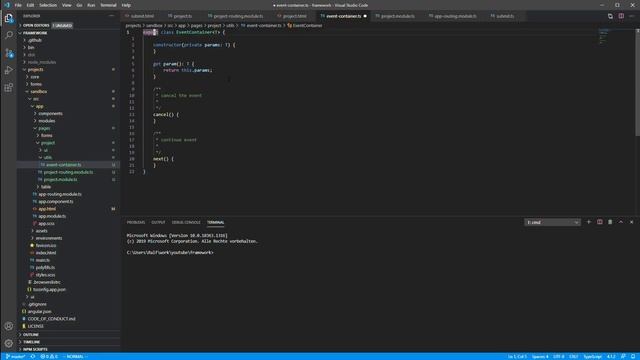The image size is (640, 360).
Task: Open the Extensions view
Action: click(9, 88)
